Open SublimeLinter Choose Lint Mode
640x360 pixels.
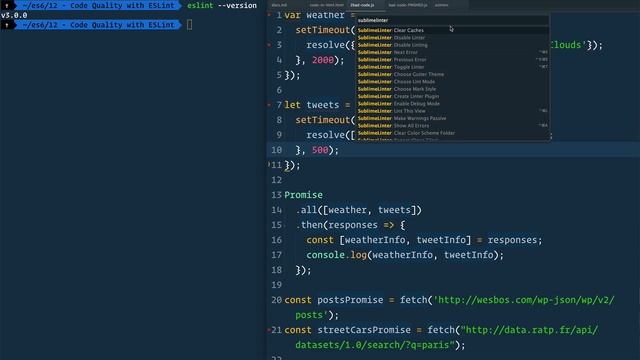click(x=452, y=82)
